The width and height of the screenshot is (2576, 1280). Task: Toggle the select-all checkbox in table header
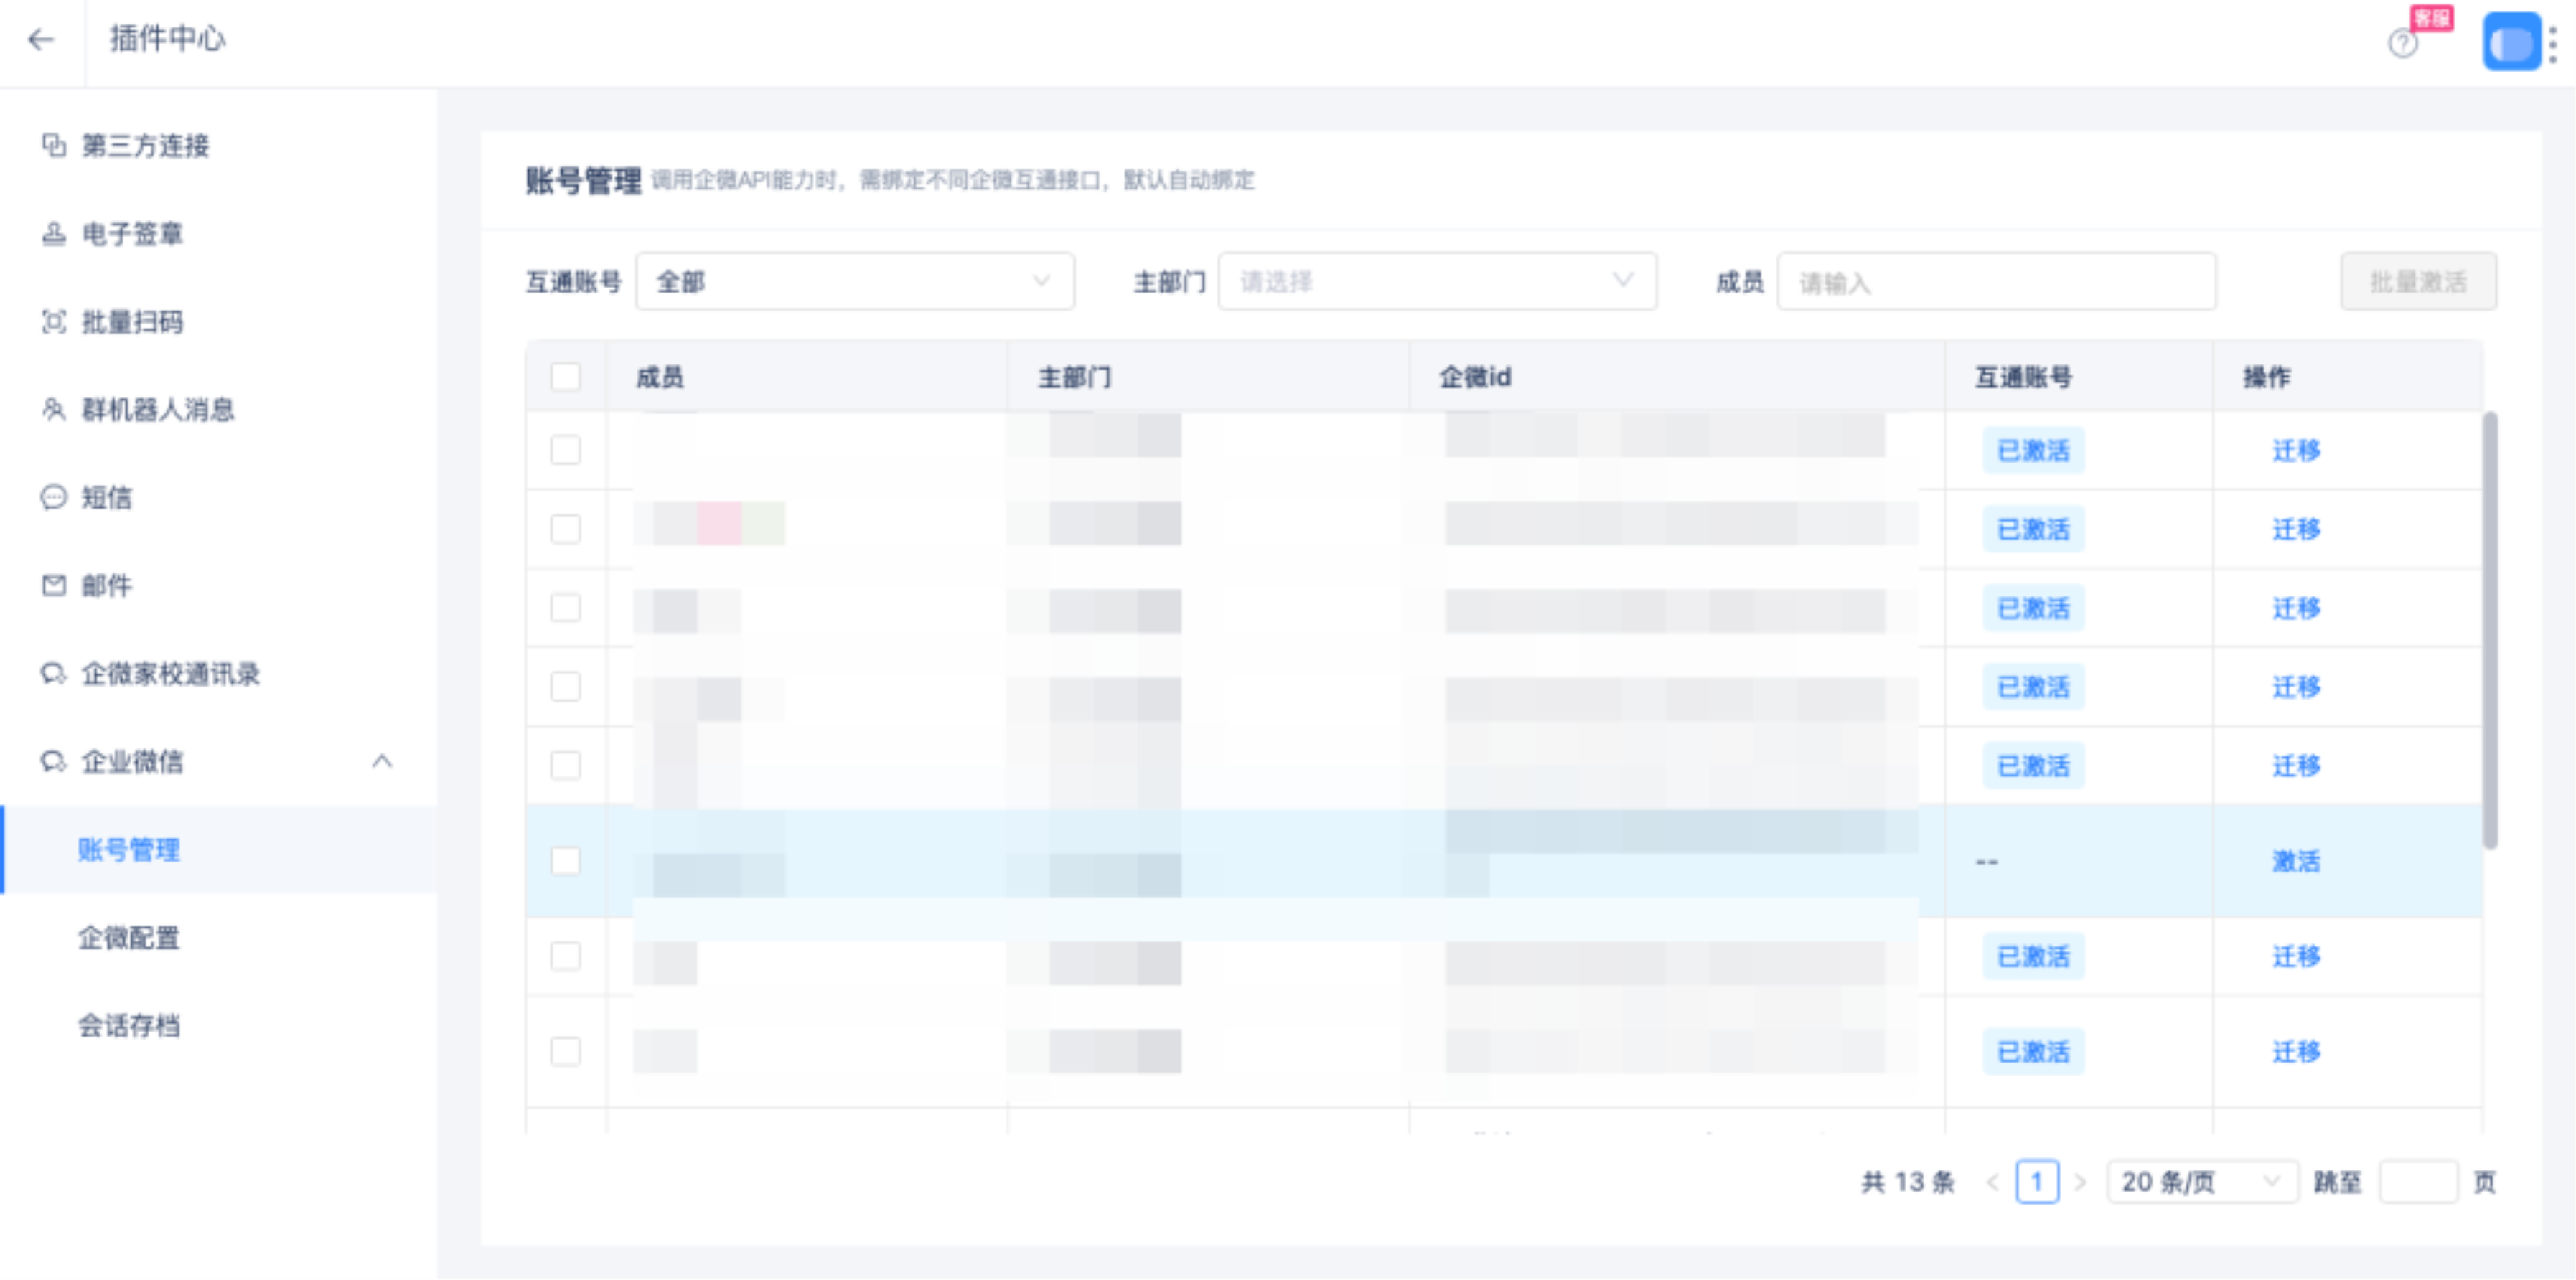565,377
